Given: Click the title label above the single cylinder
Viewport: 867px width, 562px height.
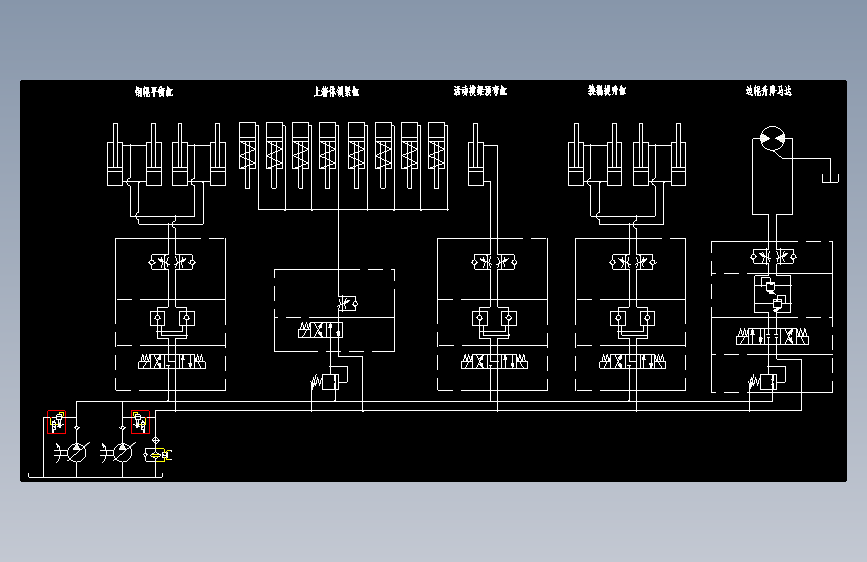Looking at the screenshot, I should pos(480,91).
